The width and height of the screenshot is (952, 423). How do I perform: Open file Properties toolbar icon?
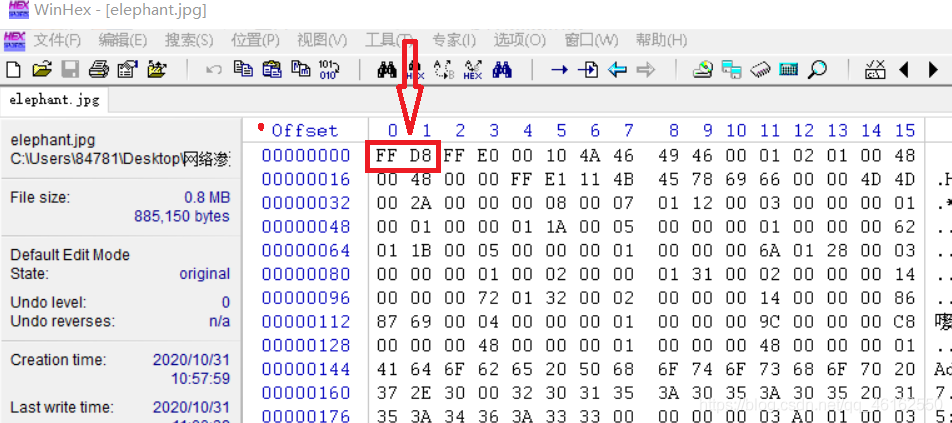coord(128,69)
